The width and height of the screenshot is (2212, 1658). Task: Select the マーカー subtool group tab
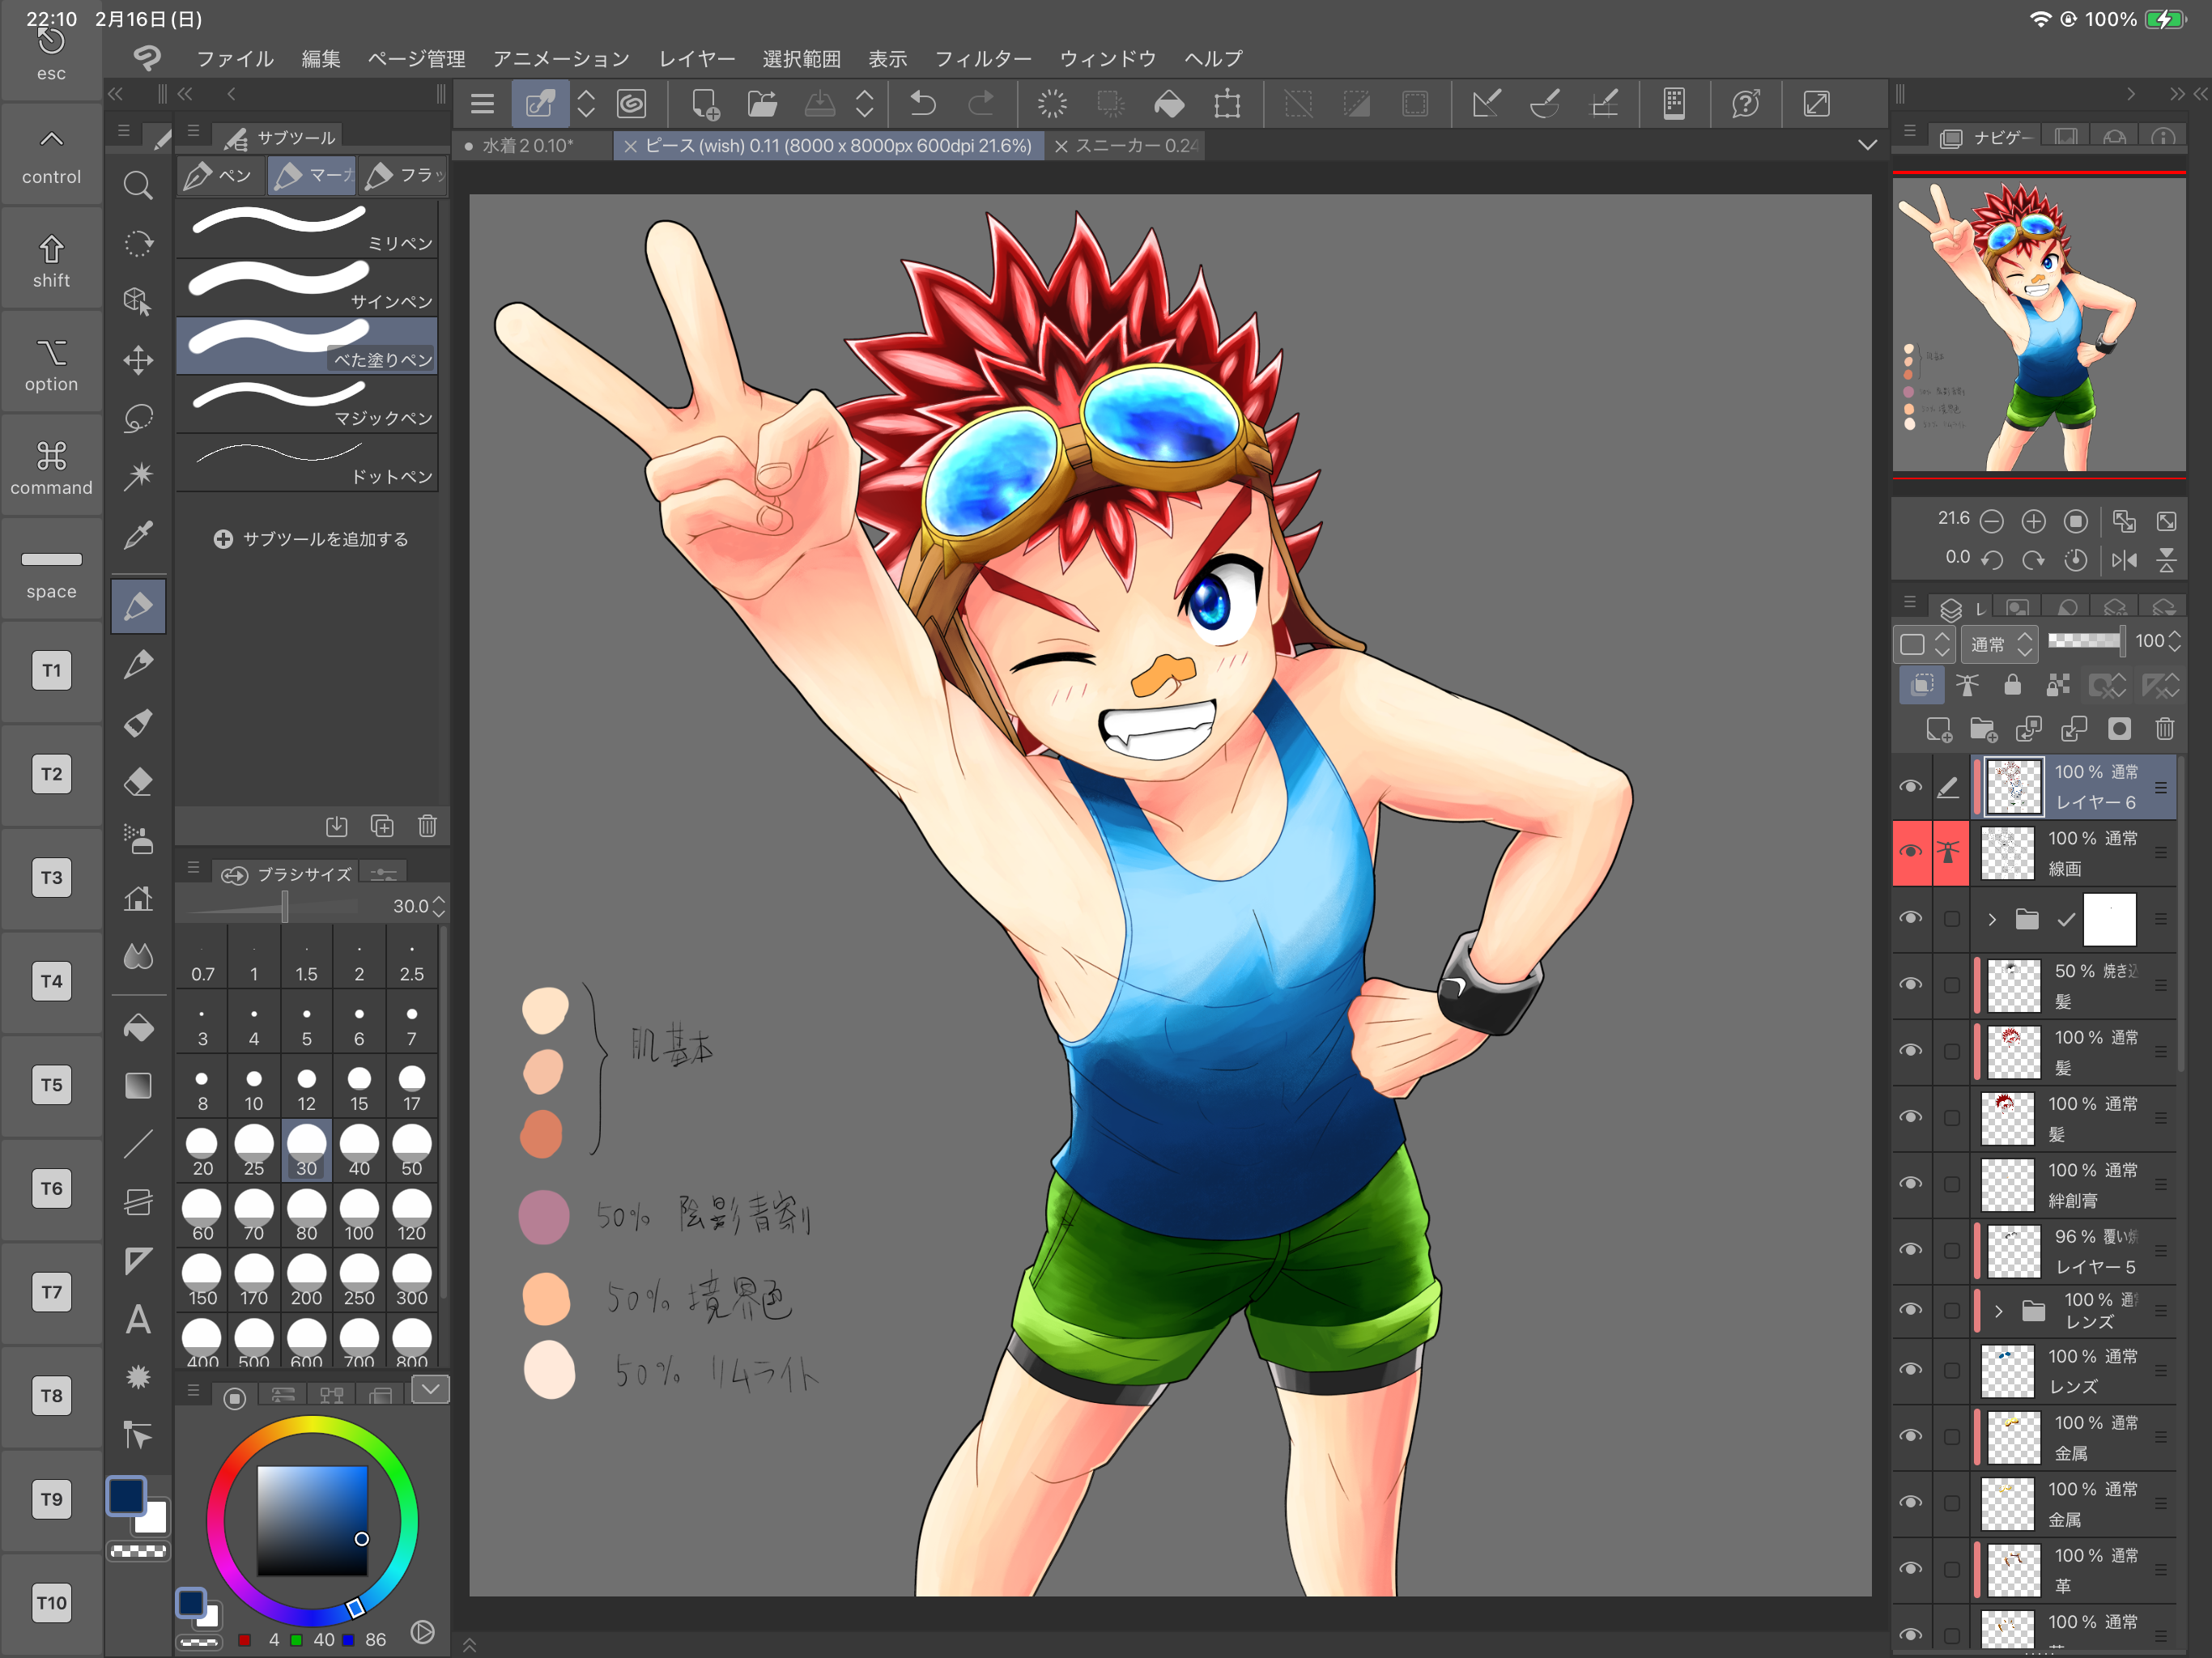(x=312, y=176)
